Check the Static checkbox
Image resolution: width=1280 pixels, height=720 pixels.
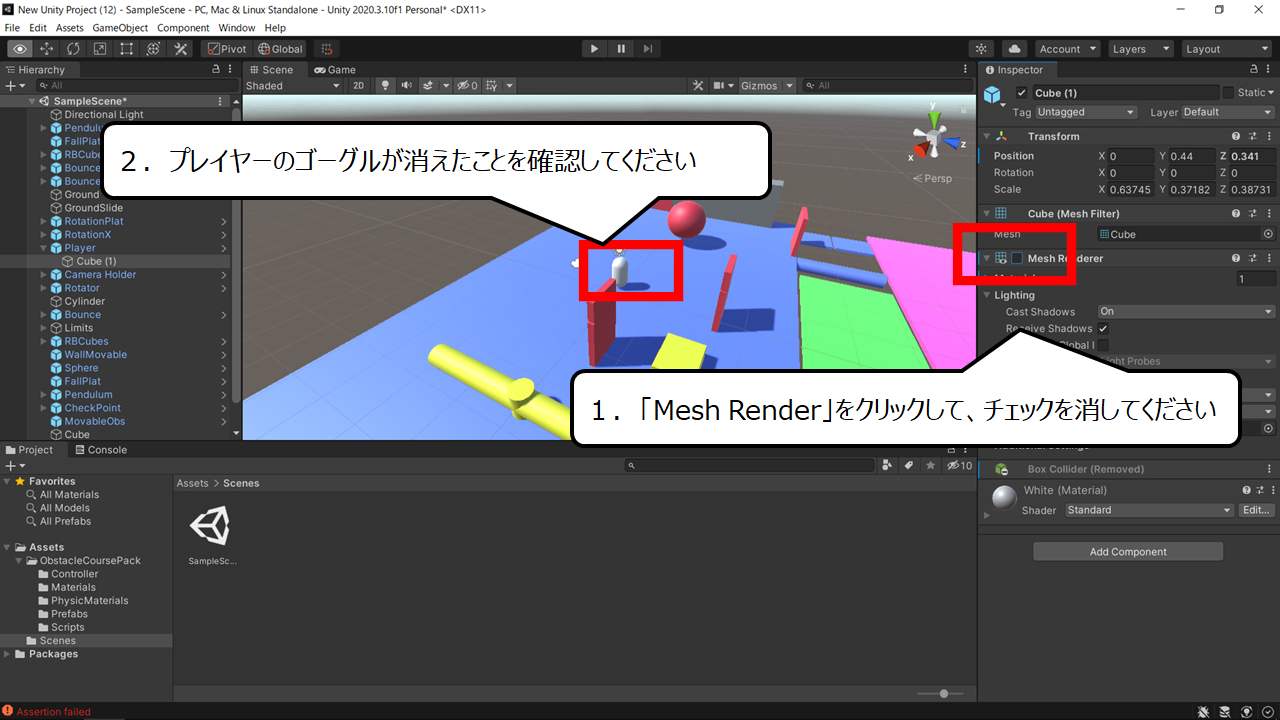pos(1228,93)
